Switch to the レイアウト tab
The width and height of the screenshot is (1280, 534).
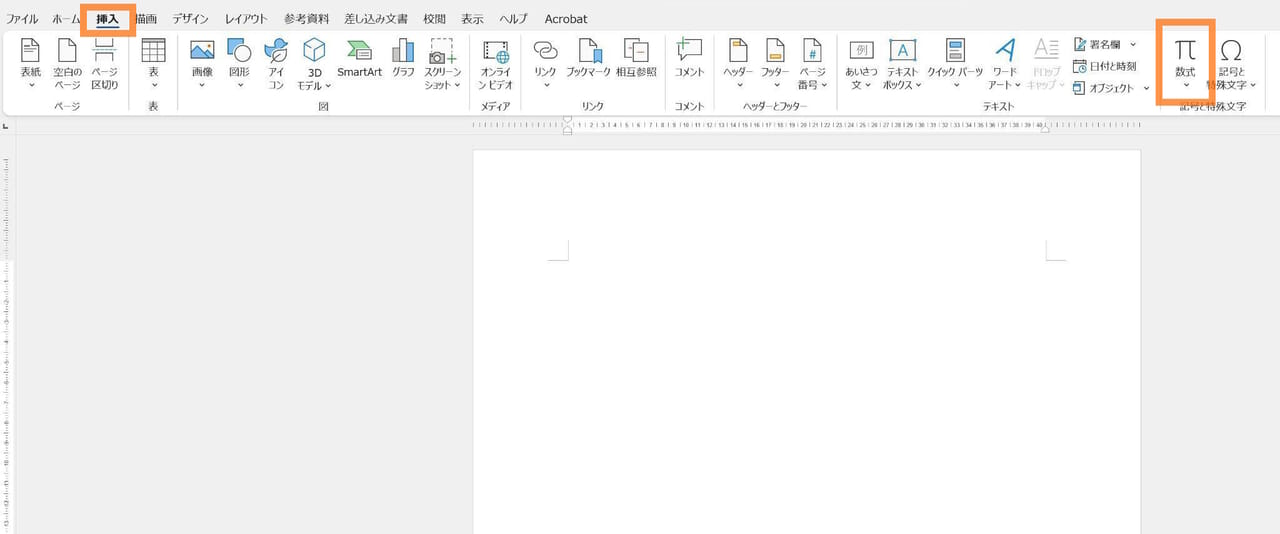[246, 19]
